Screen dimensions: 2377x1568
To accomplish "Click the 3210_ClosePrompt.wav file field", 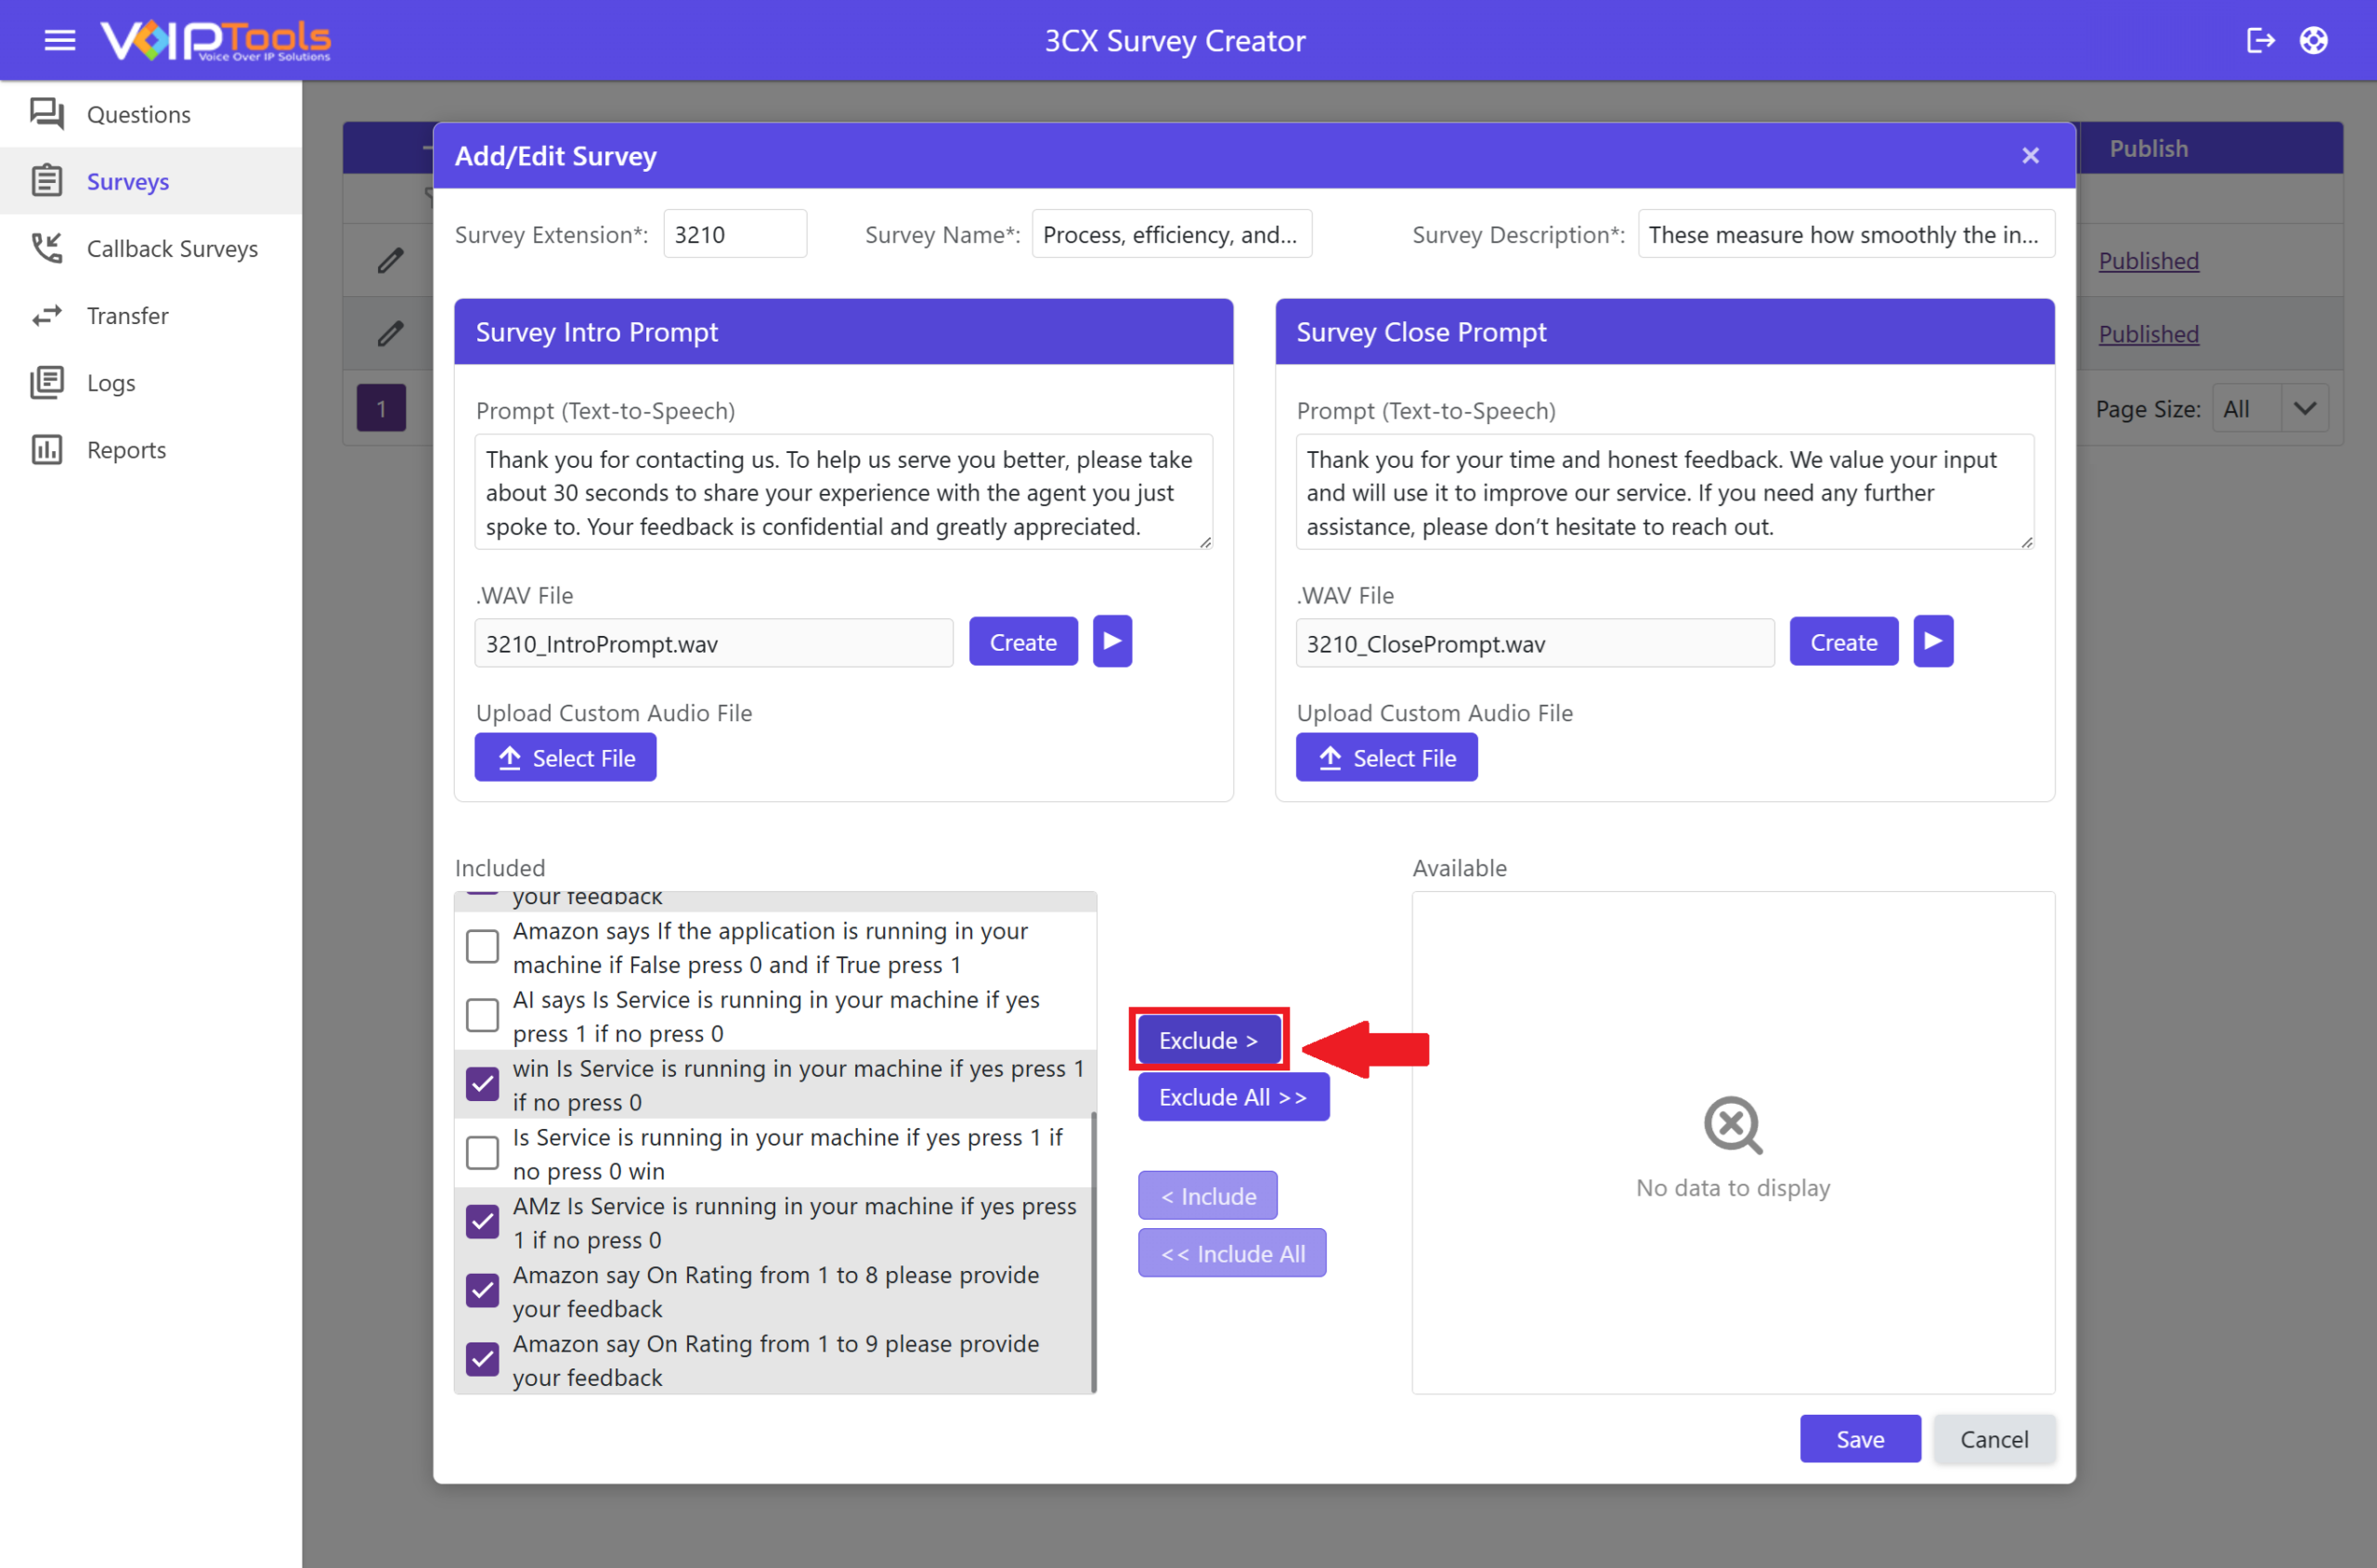I will 1534,643.
